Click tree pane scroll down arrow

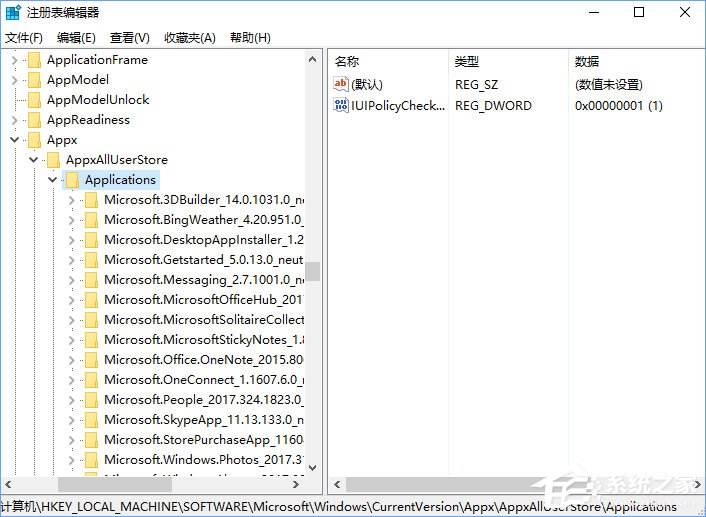click(x=312, y=468)
